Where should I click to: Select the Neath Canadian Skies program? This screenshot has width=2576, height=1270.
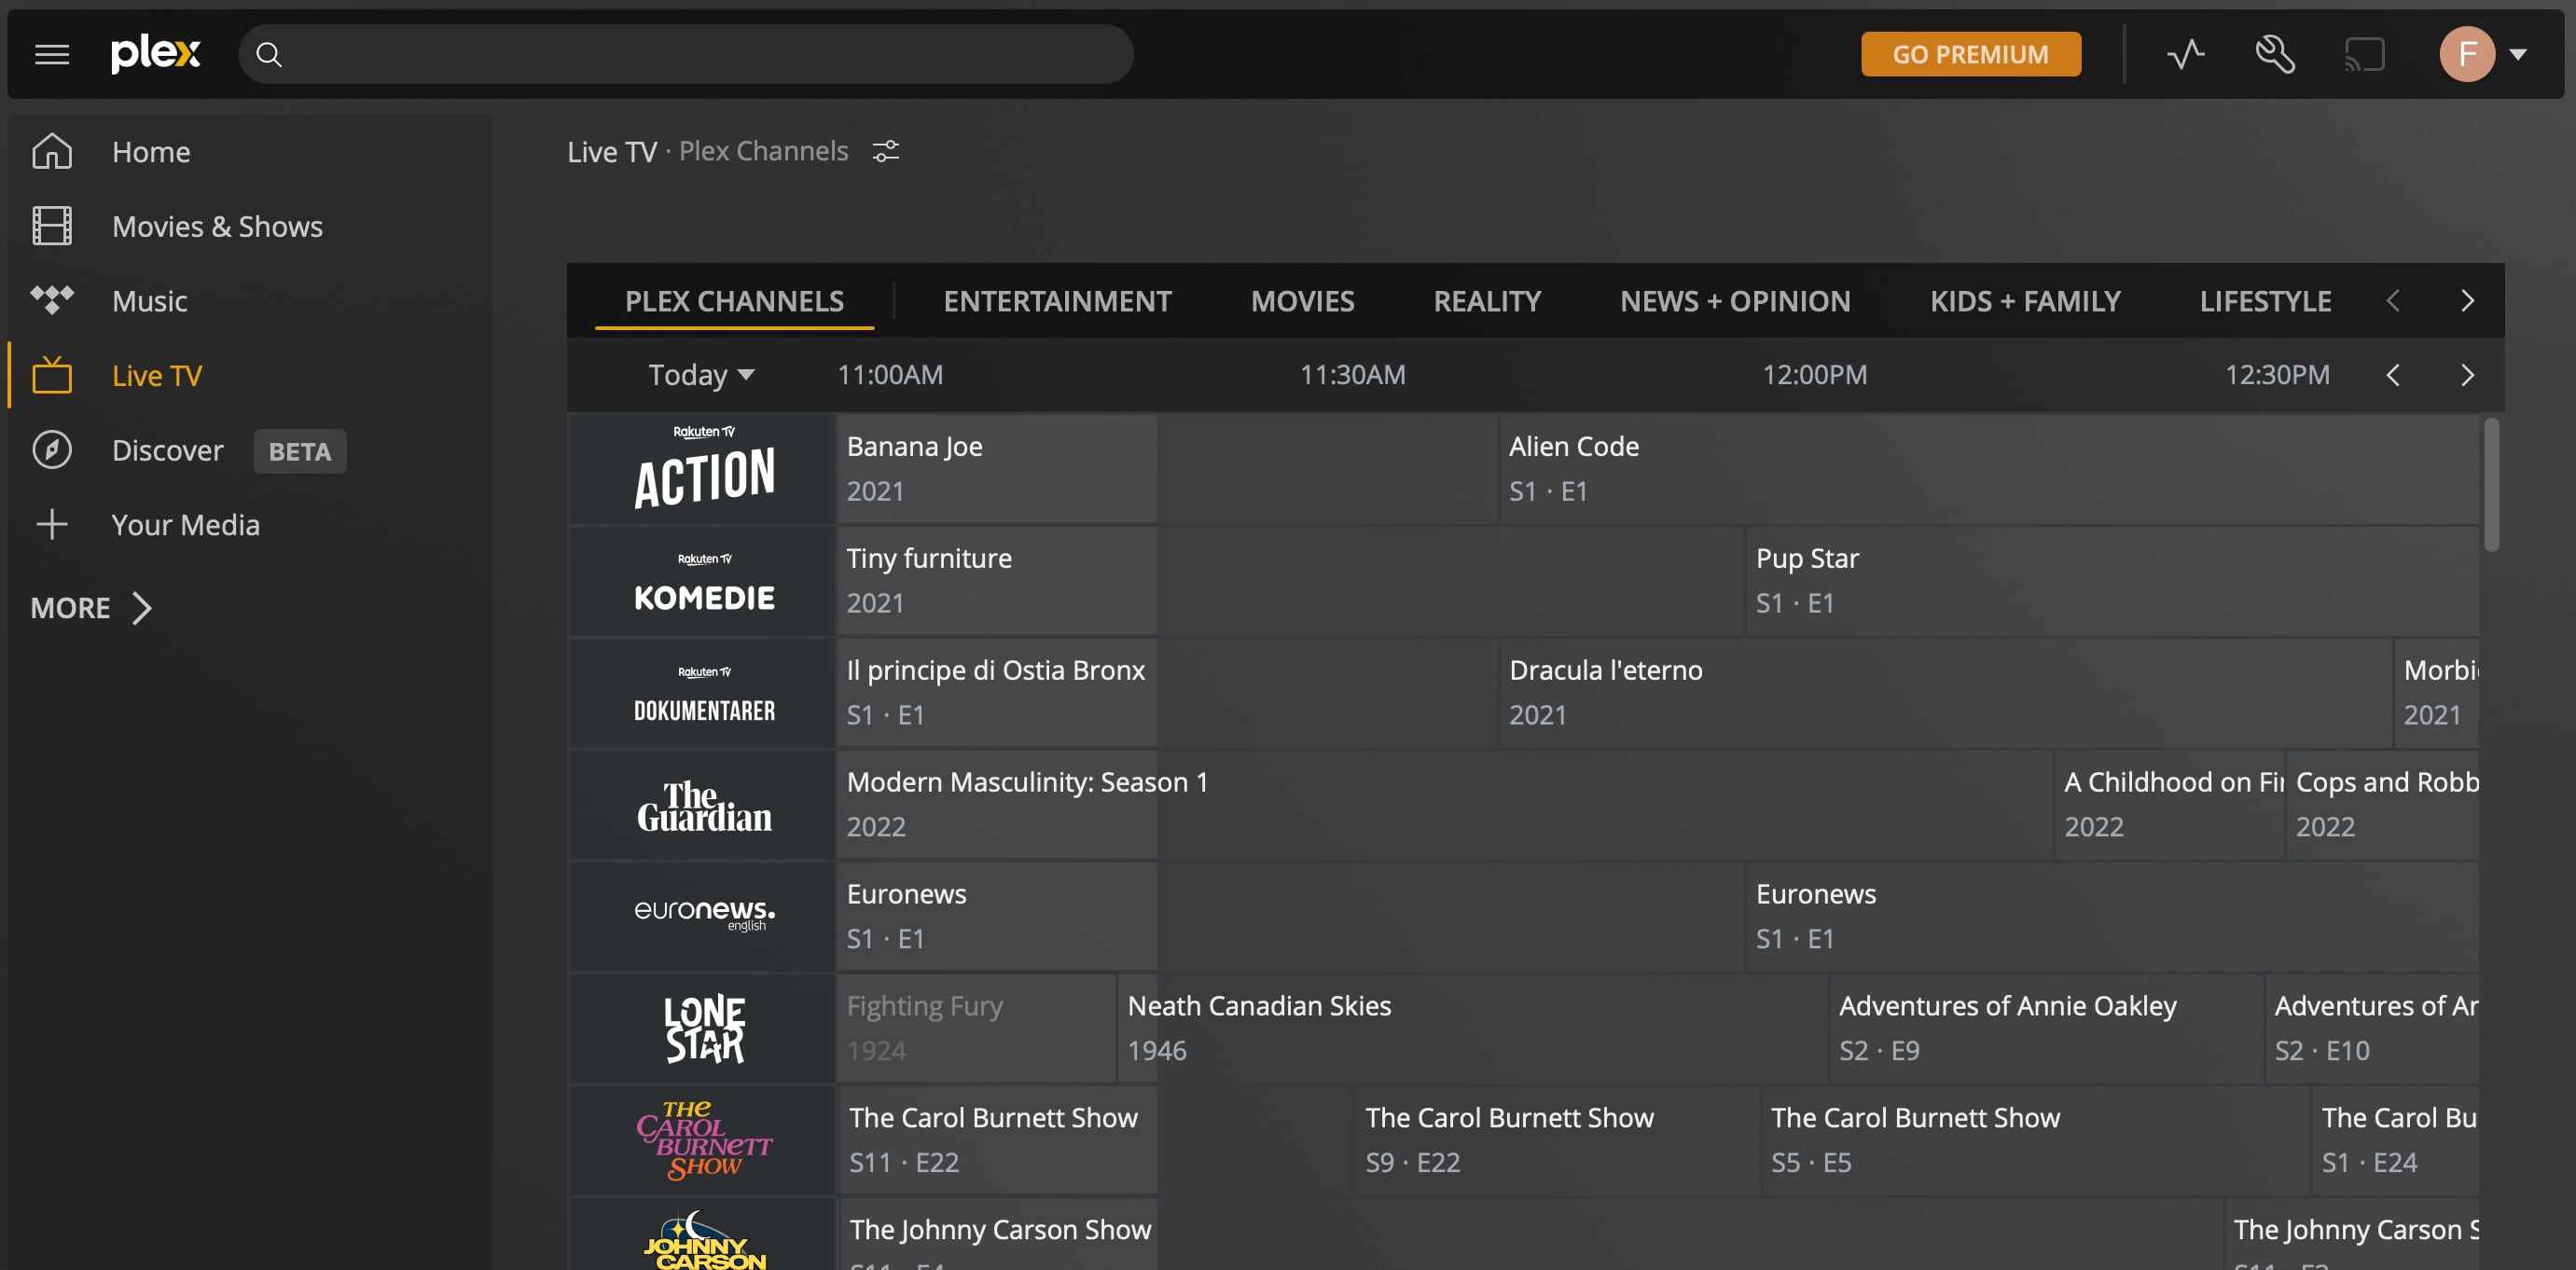[x=1472, y=1029]
